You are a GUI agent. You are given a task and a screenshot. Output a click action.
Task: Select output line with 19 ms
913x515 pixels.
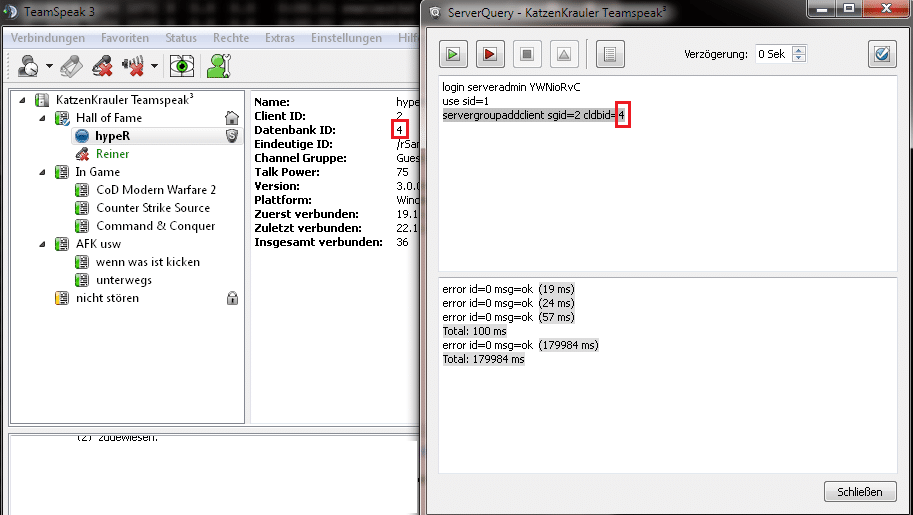click(x=508, y=289)
